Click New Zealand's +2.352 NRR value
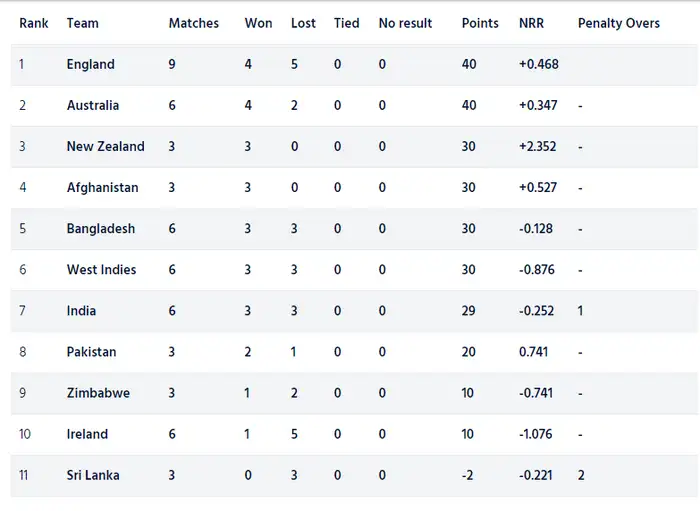Image resolution: width=700 pixels, height=511 pixels. [539, 146]
